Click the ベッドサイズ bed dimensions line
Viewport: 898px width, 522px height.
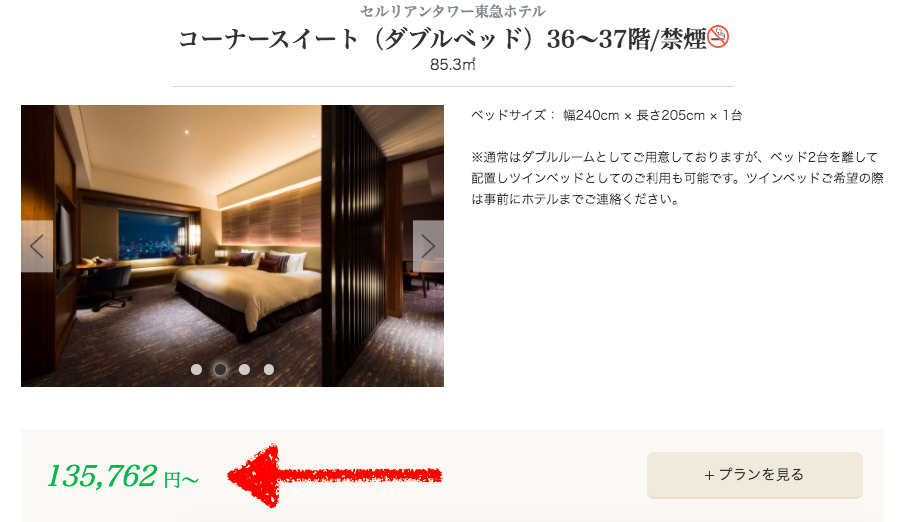click(x=606, y=115)
